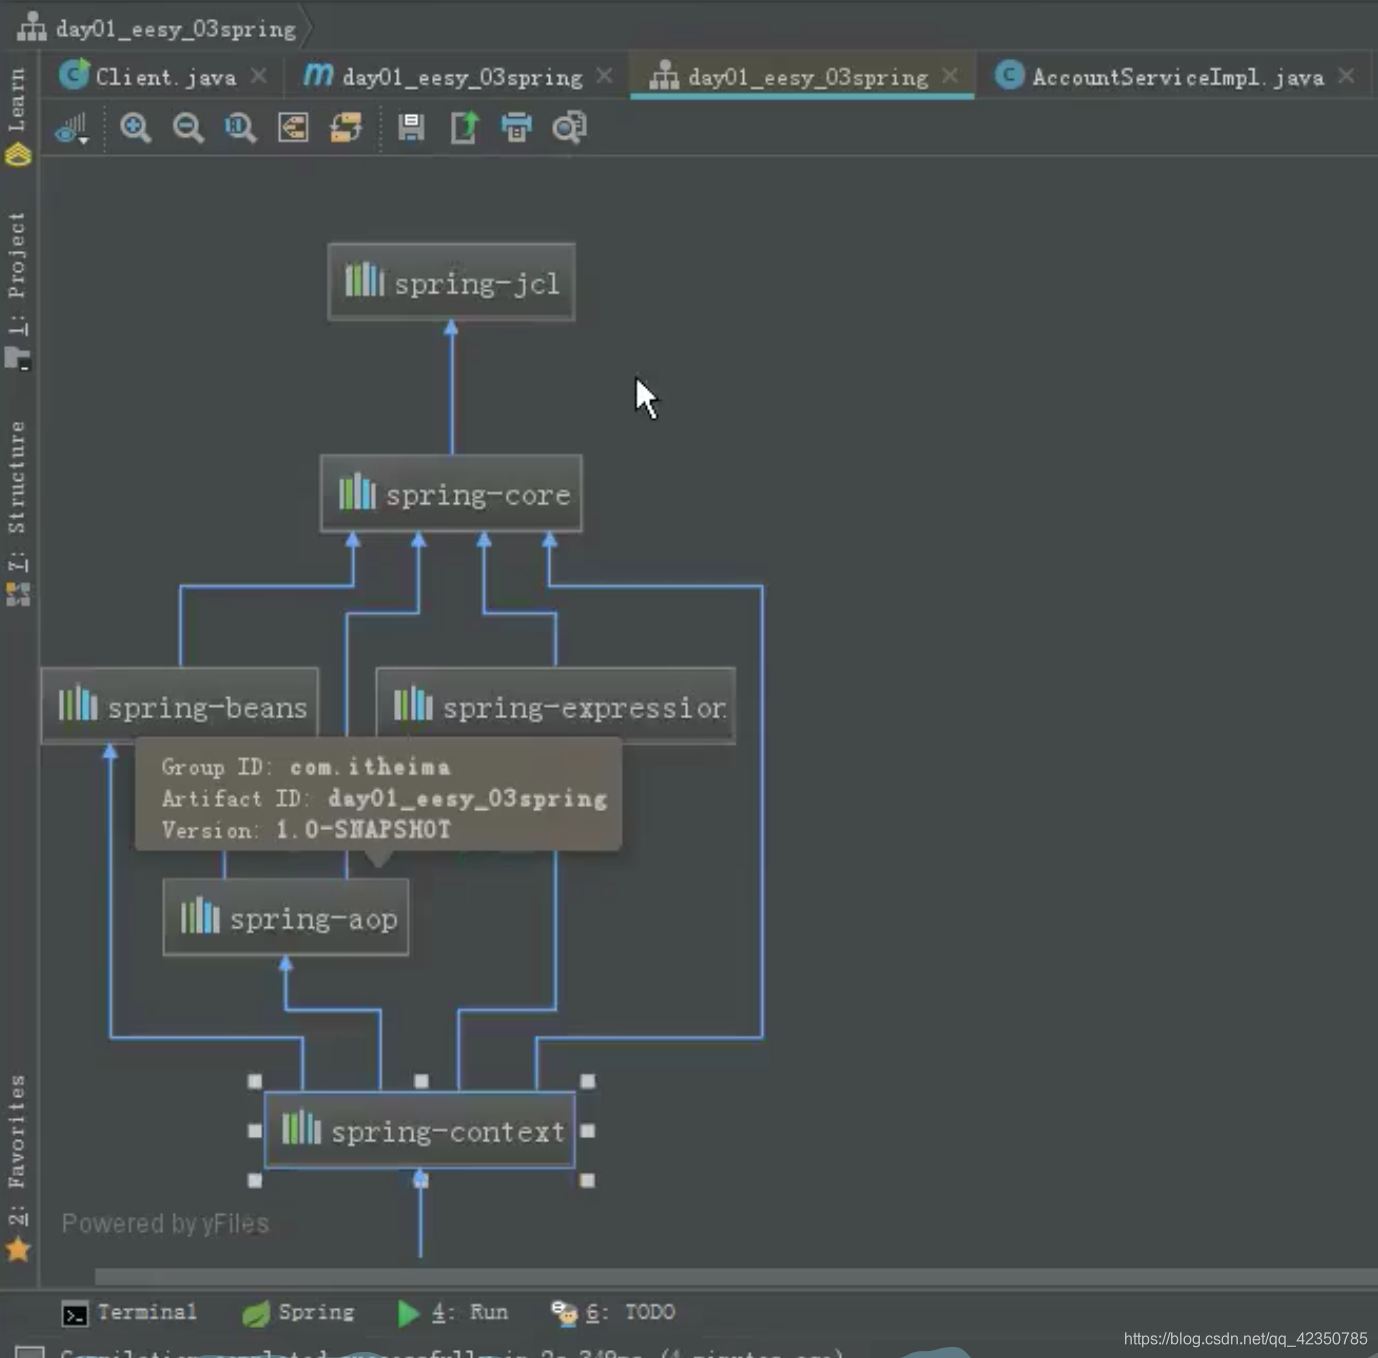Click the library icon of spring-core node
Viewport: 1378px width, 1358px height.
click(x=357, y=492)
